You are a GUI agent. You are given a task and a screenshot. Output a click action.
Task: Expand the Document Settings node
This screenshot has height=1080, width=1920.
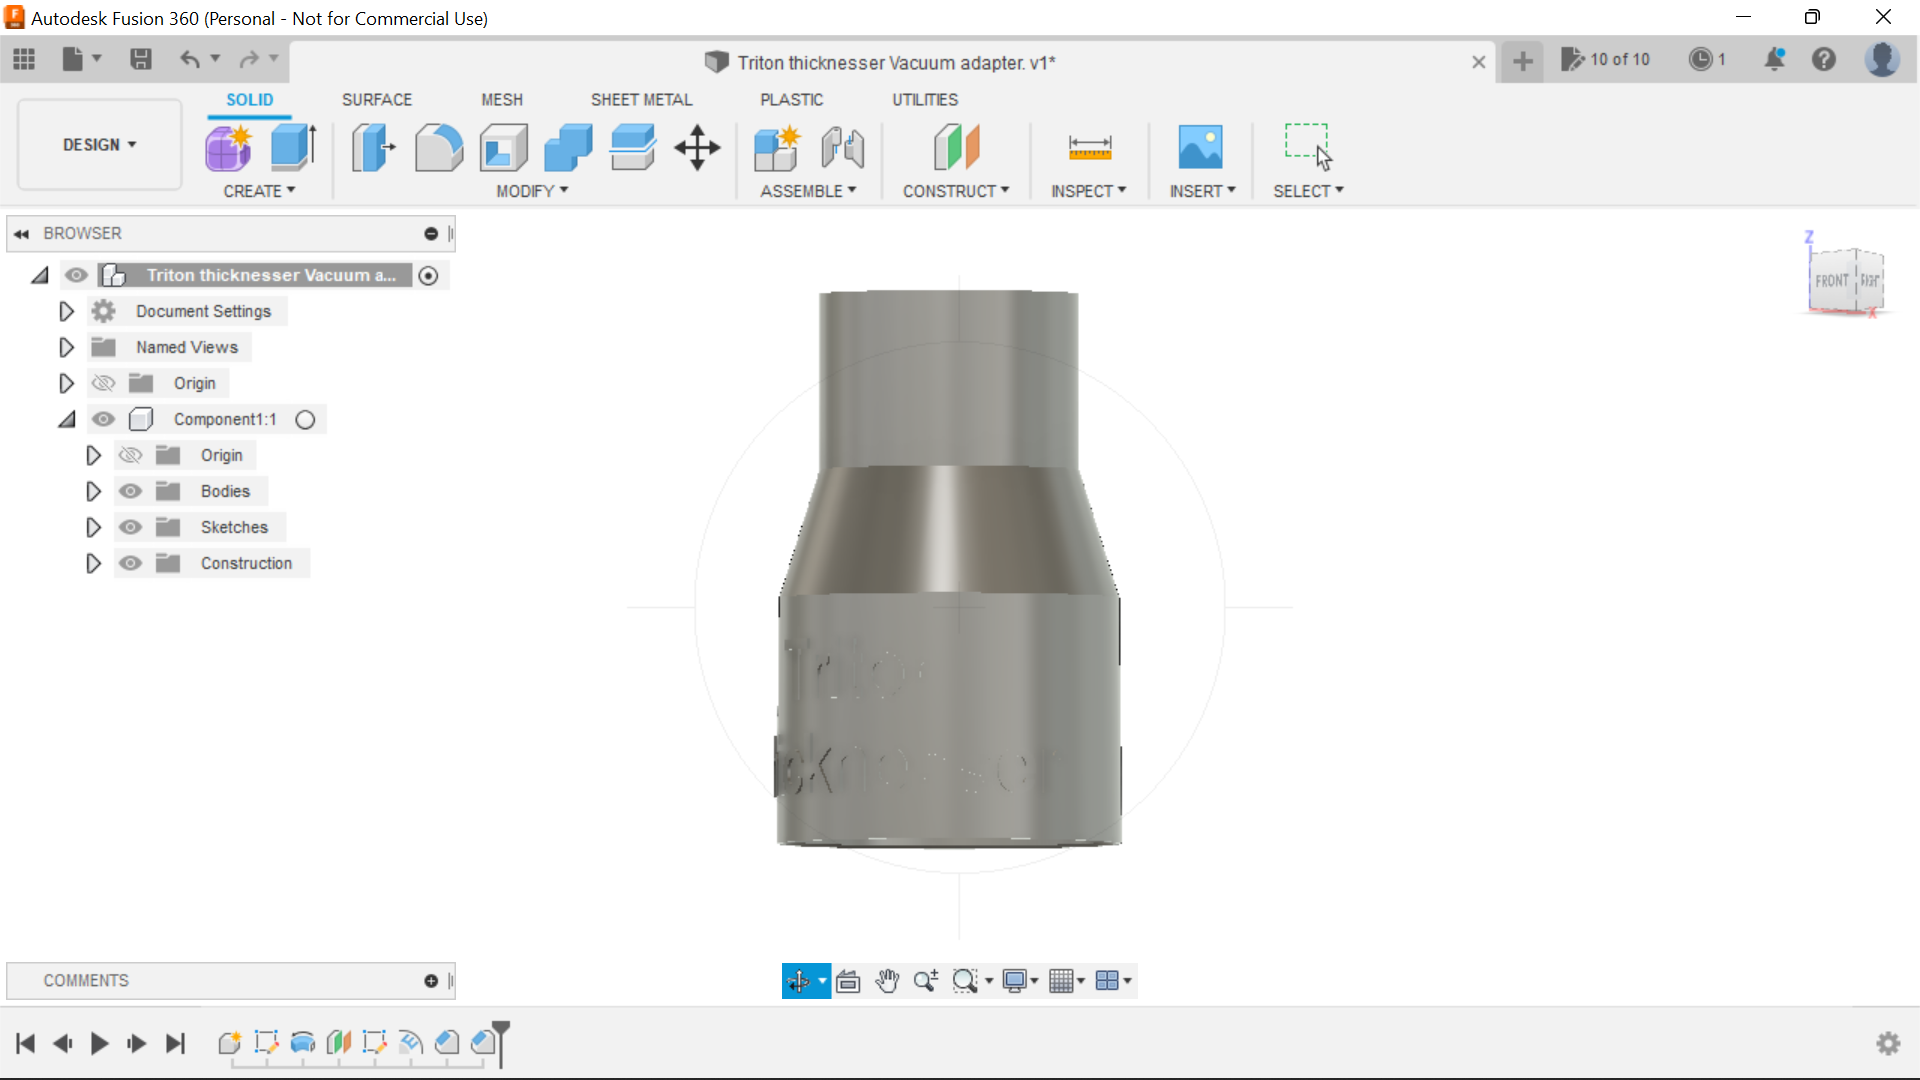66,311
